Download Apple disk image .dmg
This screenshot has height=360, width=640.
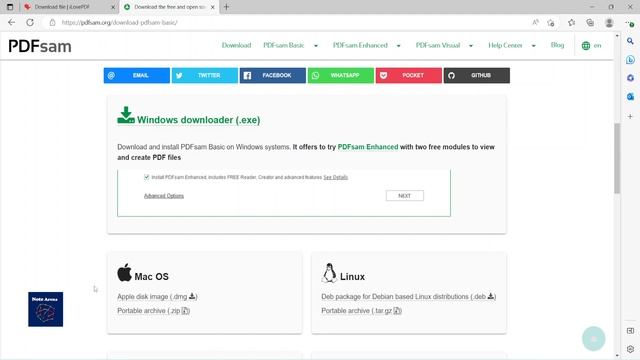[157, 297]
